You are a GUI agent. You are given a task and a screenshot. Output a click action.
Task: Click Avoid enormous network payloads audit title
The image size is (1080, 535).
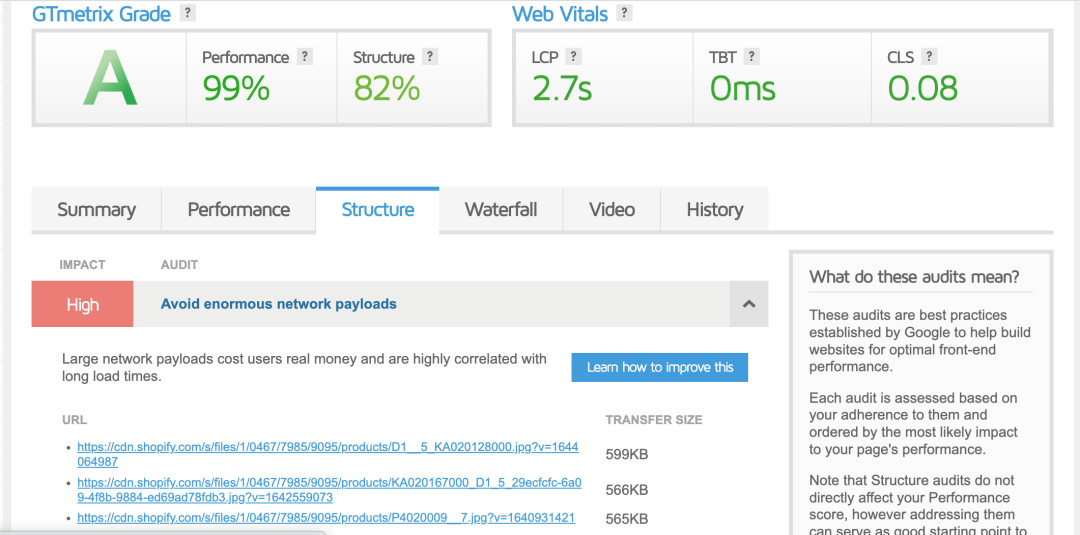pyautogui.click(x=278, y=304)
